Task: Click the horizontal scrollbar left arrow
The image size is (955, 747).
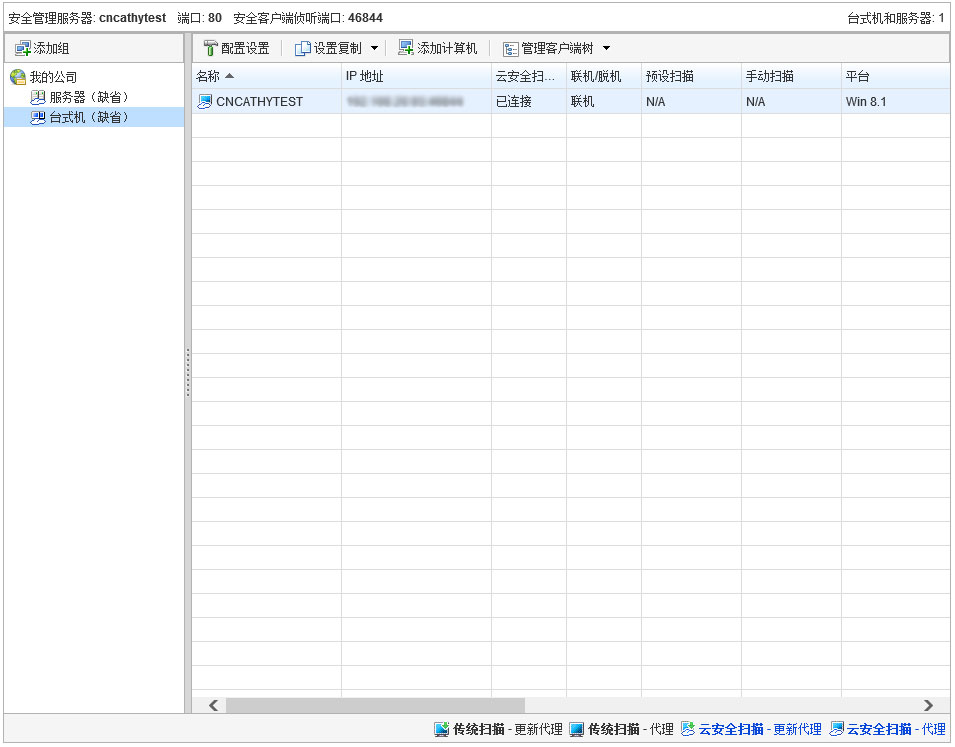Action: tap(213, 705)
